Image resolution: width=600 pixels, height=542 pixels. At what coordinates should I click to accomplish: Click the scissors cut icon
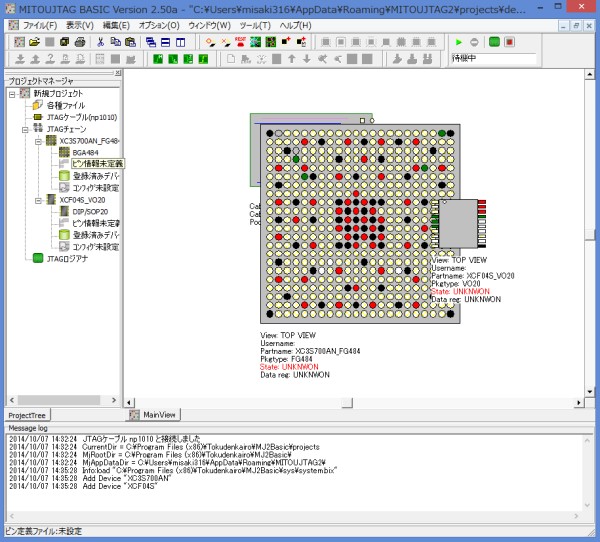point(100,42)
